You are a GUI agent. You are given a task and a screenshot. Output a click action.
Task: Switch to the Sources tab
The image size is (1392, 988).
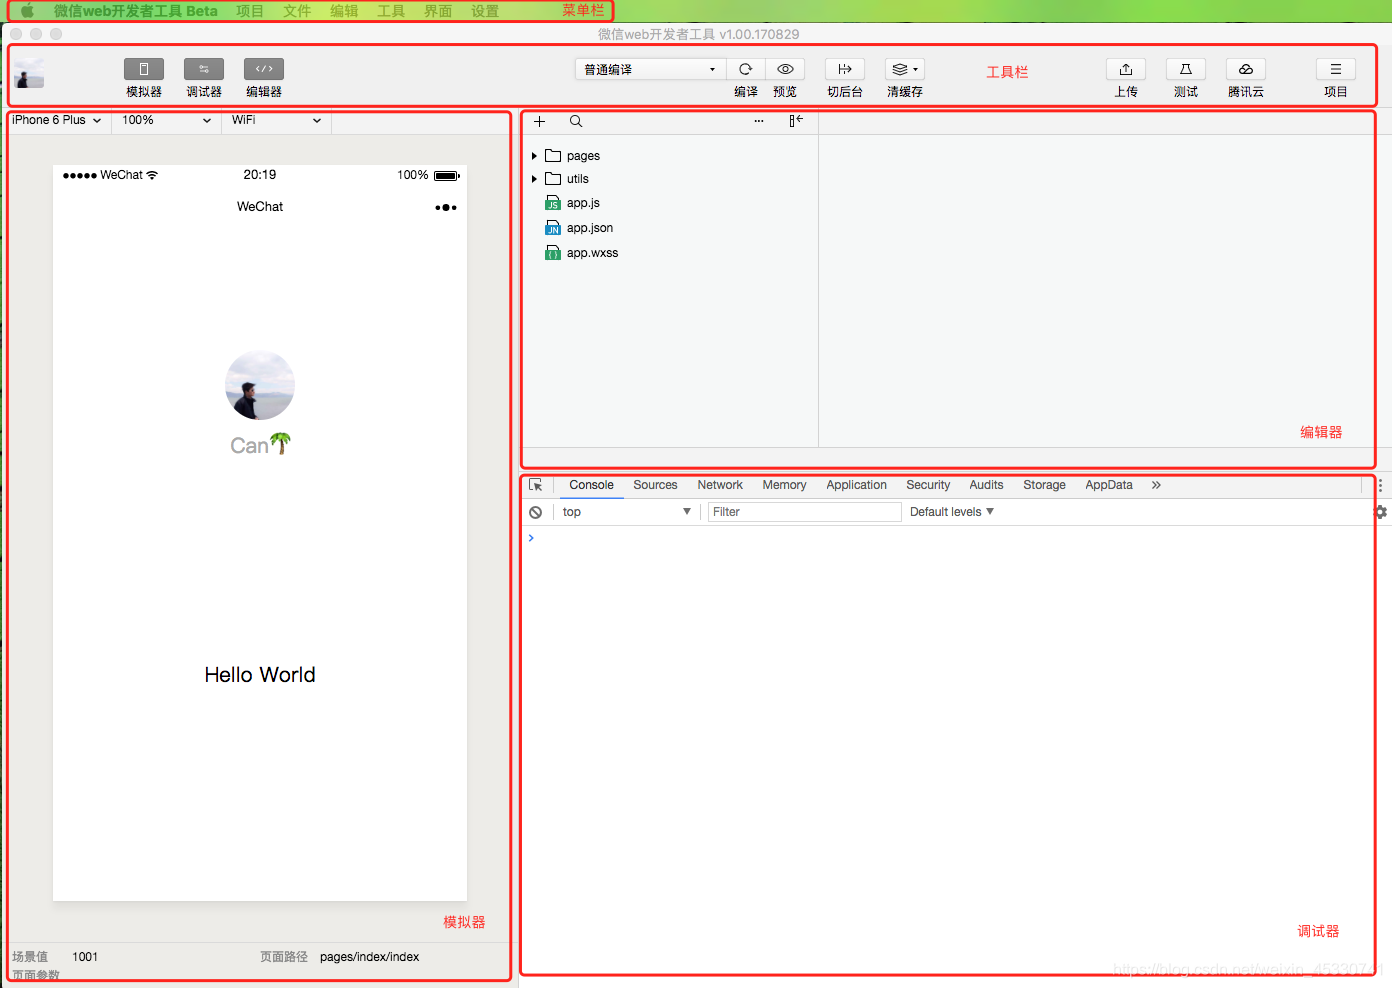click(655, 485)
